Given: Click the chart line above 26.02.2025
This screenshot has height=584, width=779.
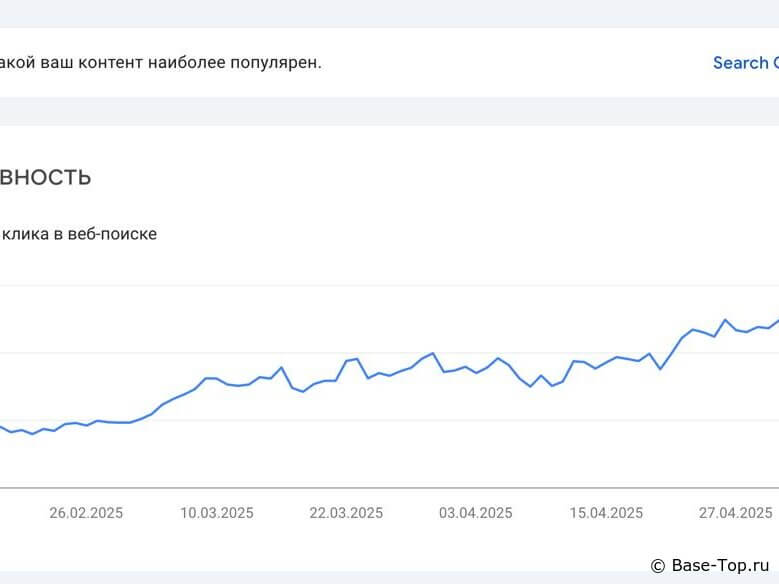Looking at the screenshot, I should coord(86,425).
